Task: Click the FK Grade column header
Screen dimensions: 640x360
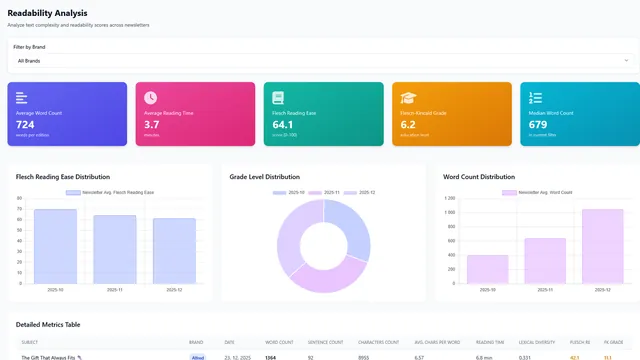Action: 613,342
